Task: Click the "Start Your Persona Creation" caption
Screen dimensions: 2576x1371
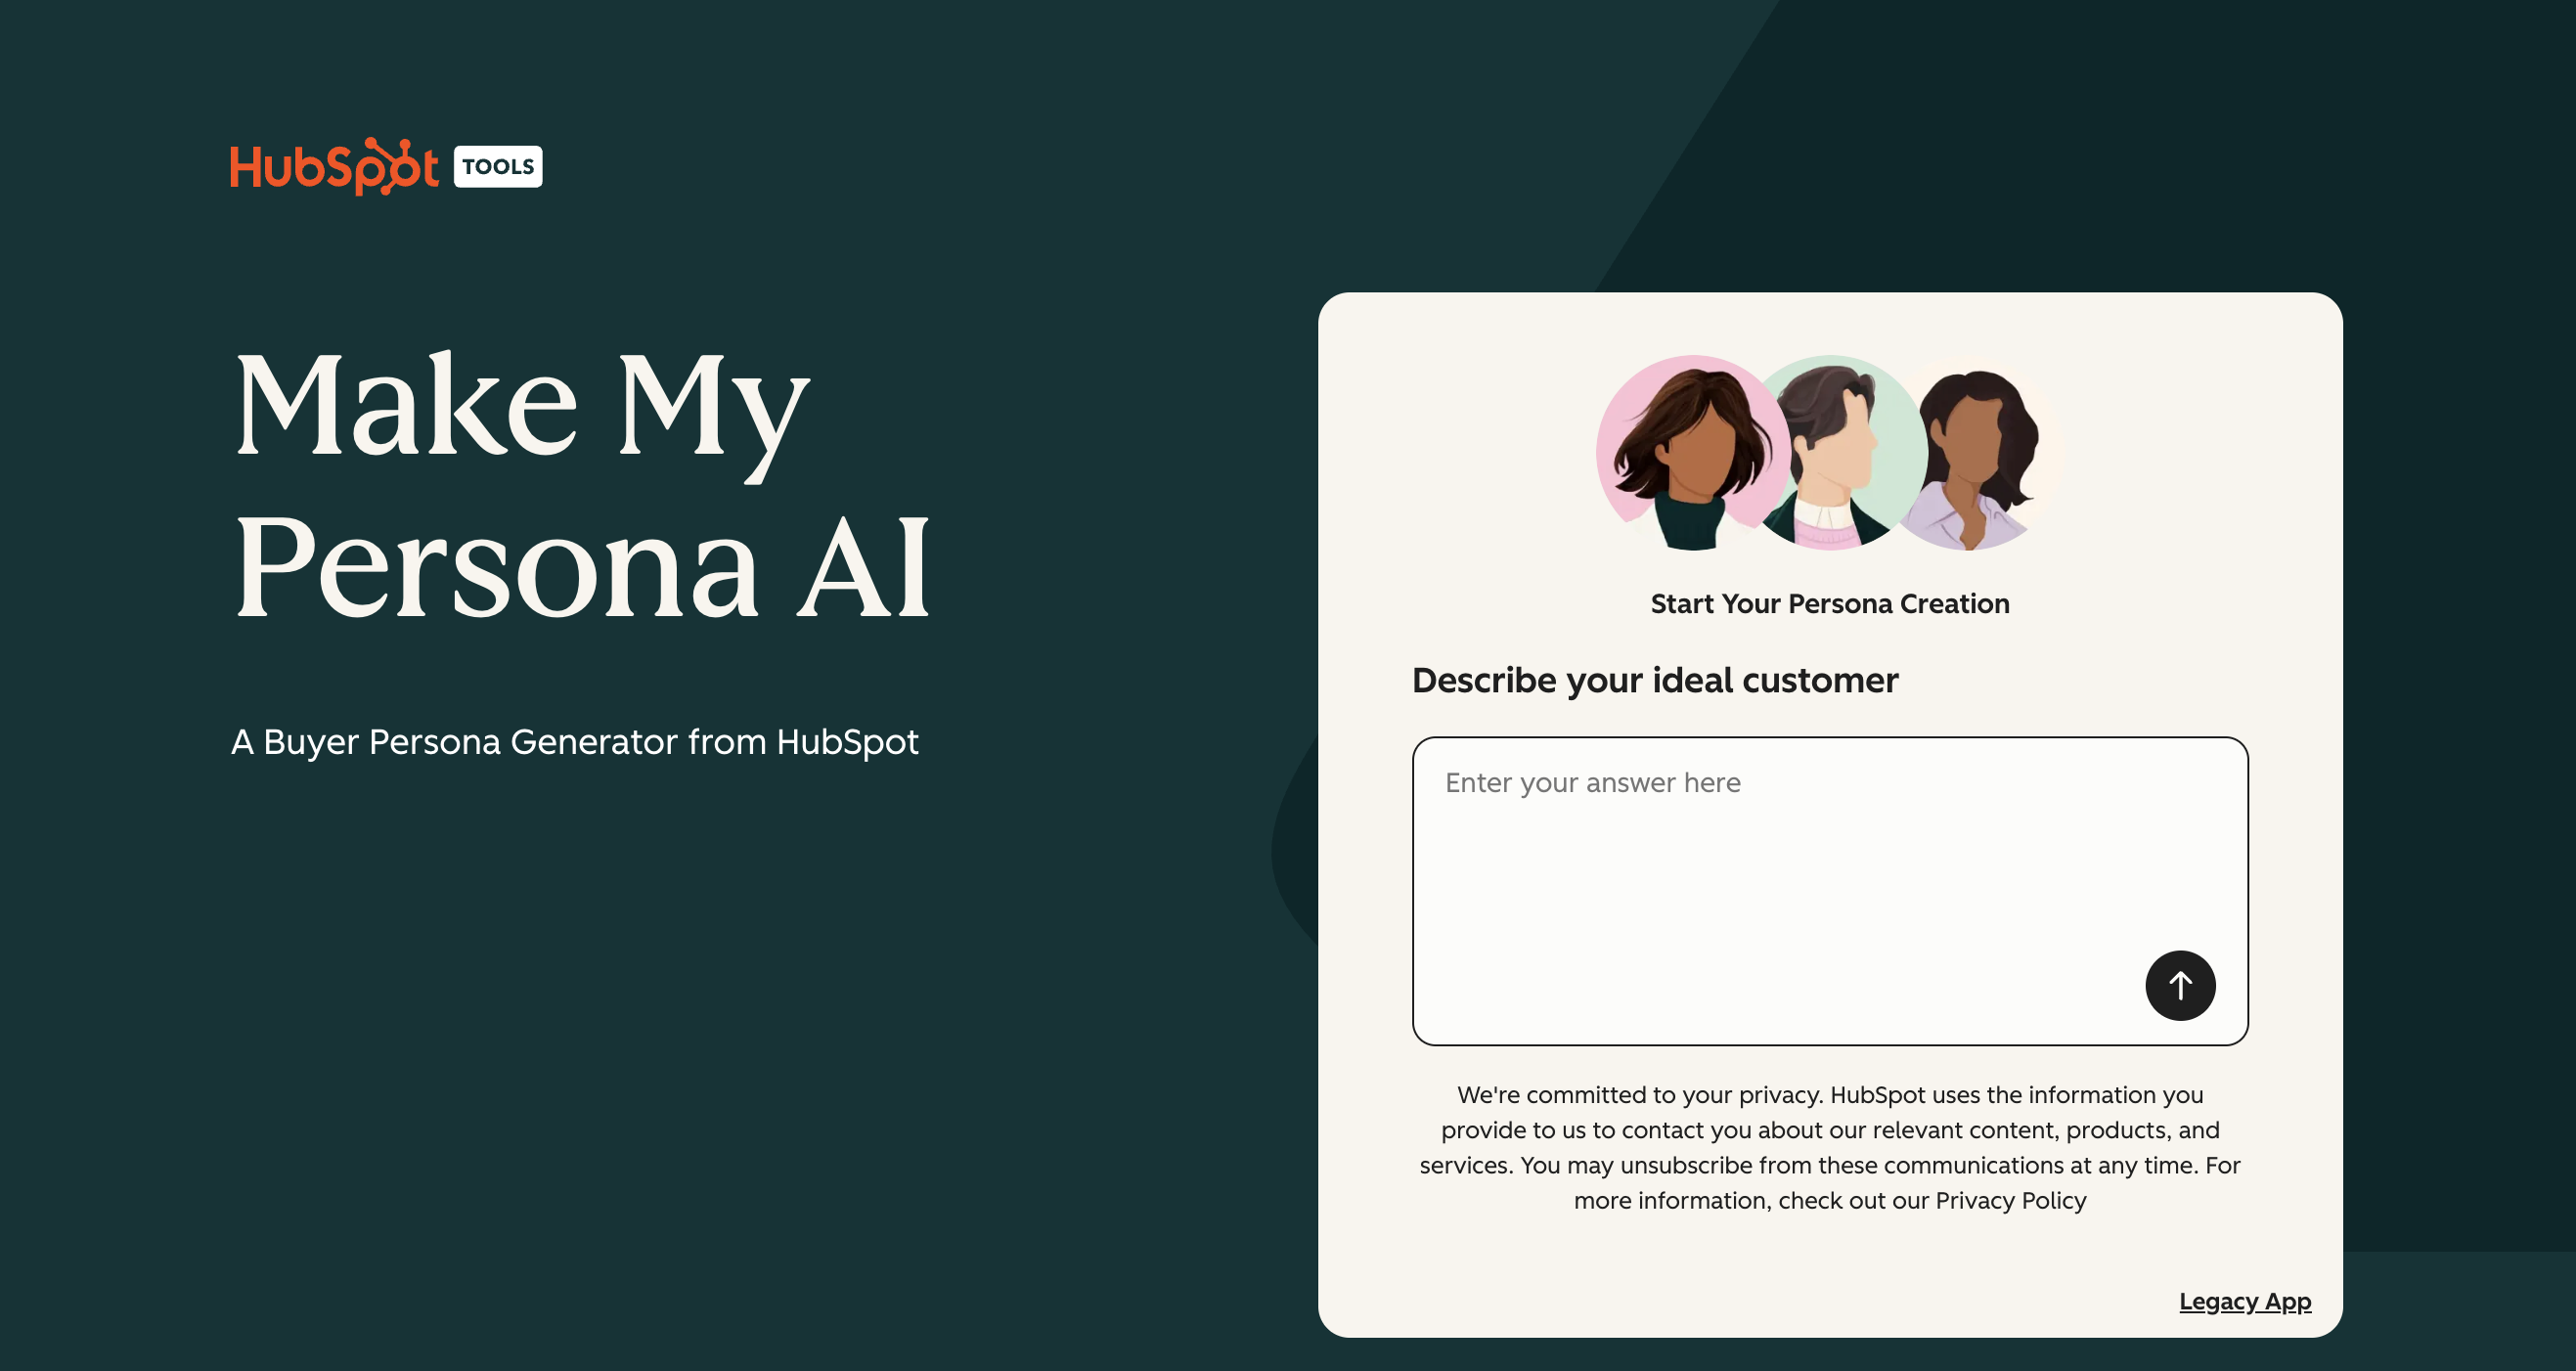Action: pos(1830,604)
